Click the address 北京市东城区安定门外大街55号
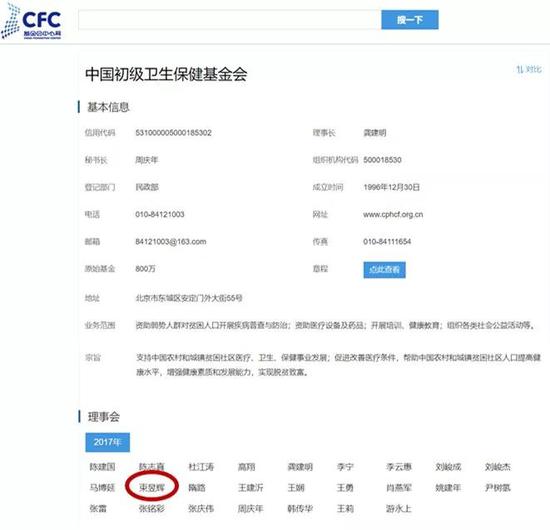The image size is (550, 530). [x=189, y=298]
